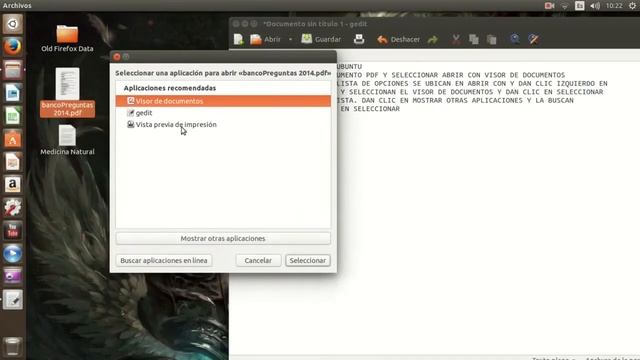Click the redo arrow icon in gedit
640x360 pixels.
433,40
